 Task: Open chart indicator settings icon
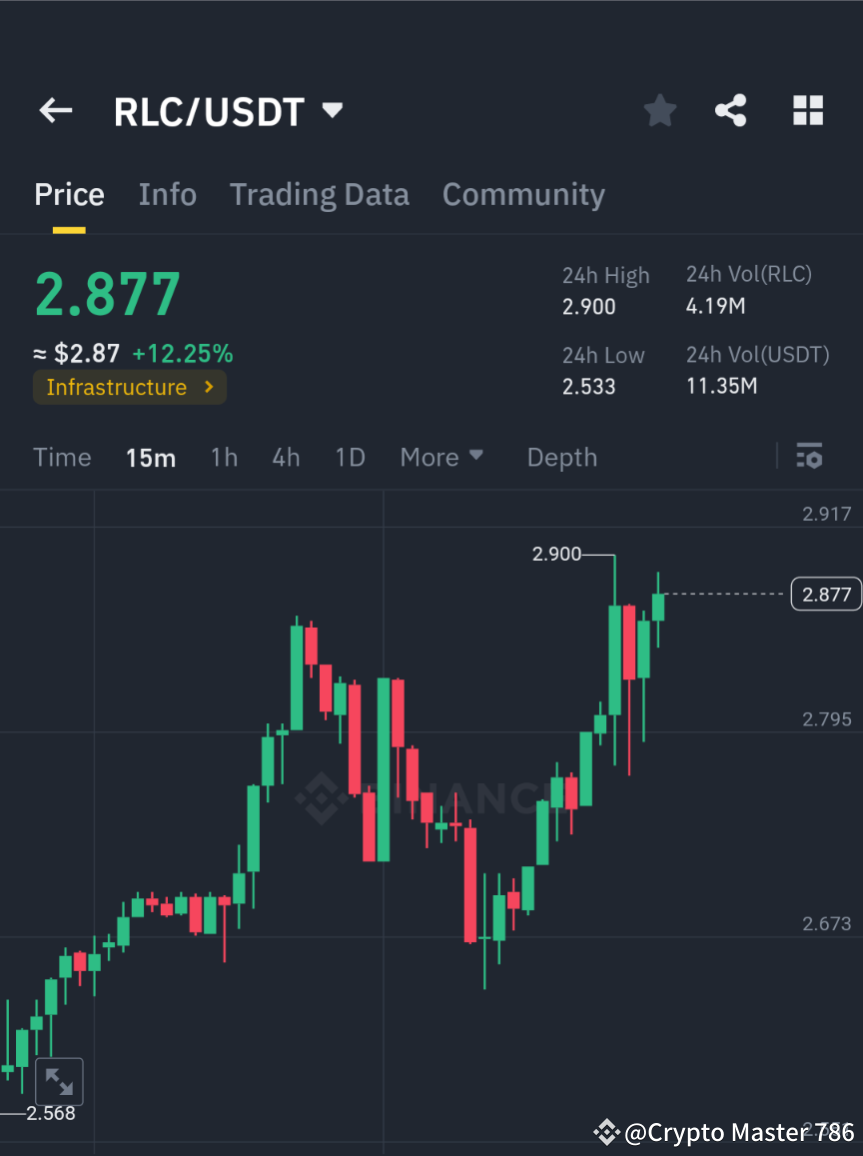pos(809,457)
